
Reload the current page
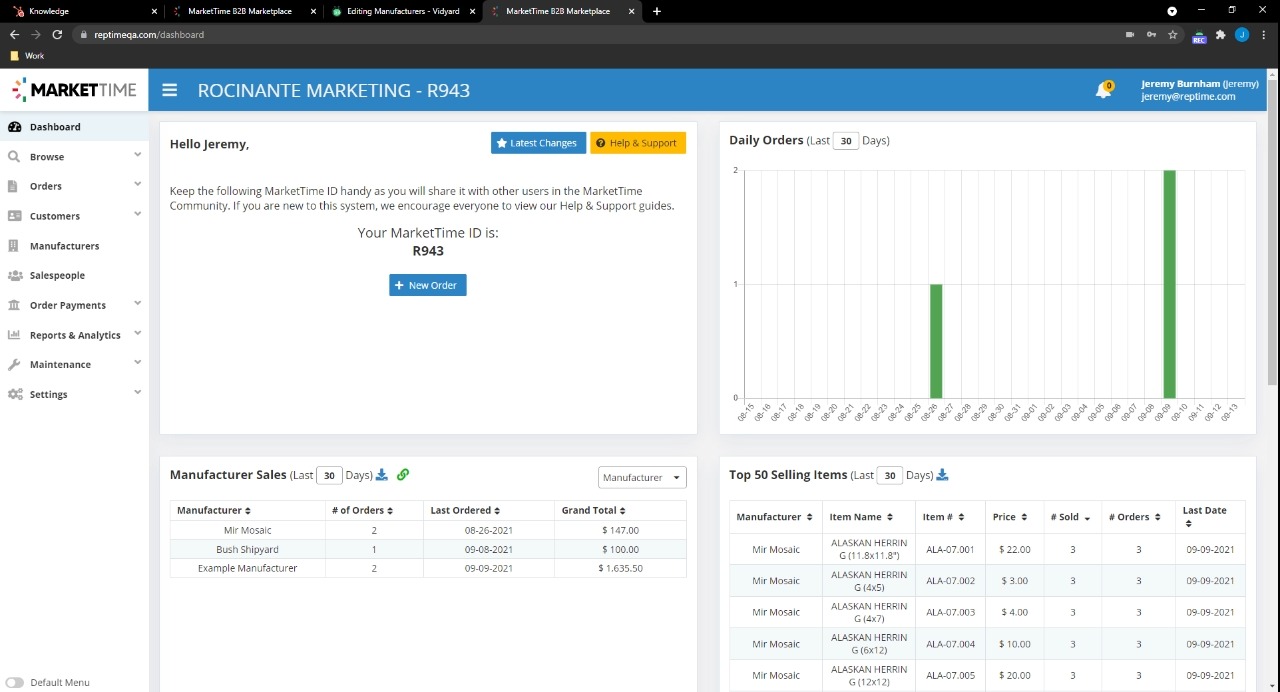(x=57, y=34)
